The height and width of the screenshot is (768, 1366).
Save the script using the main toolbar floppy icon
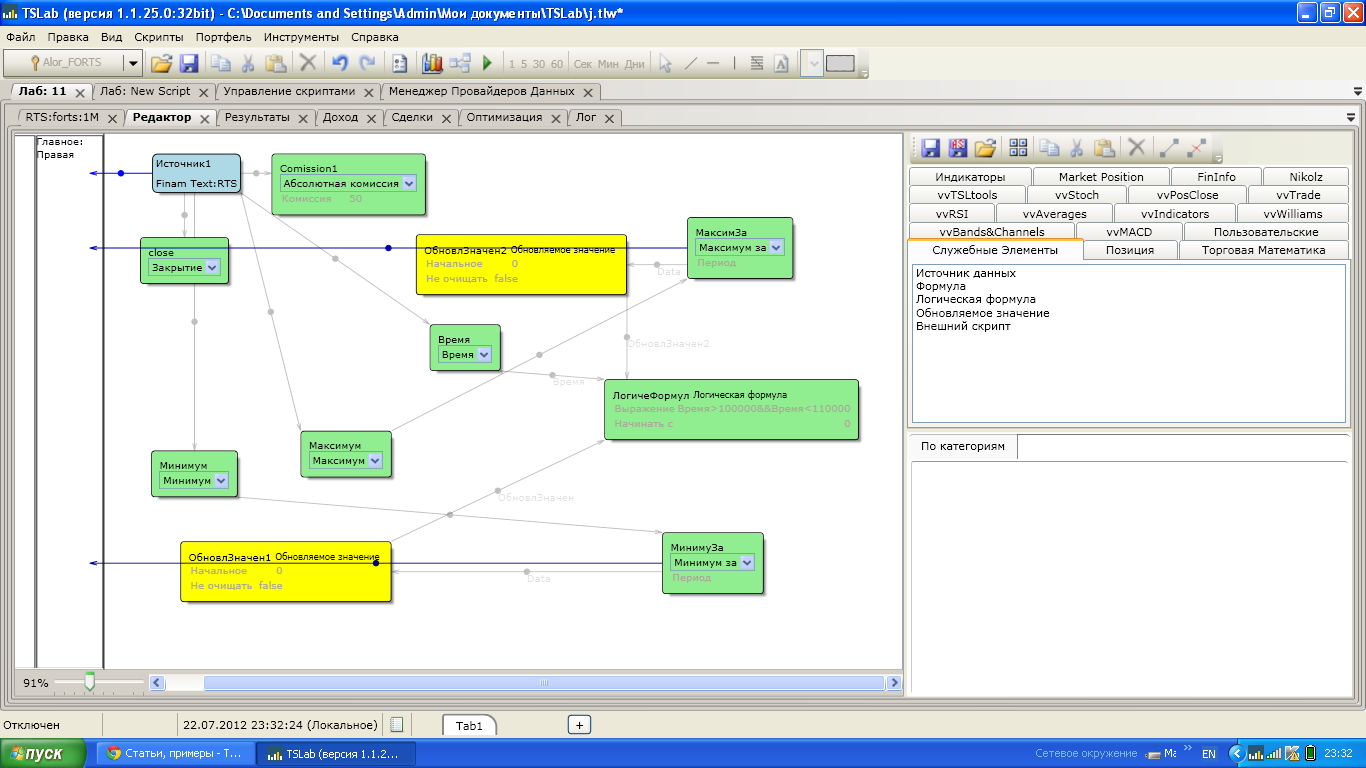point(189,63)
